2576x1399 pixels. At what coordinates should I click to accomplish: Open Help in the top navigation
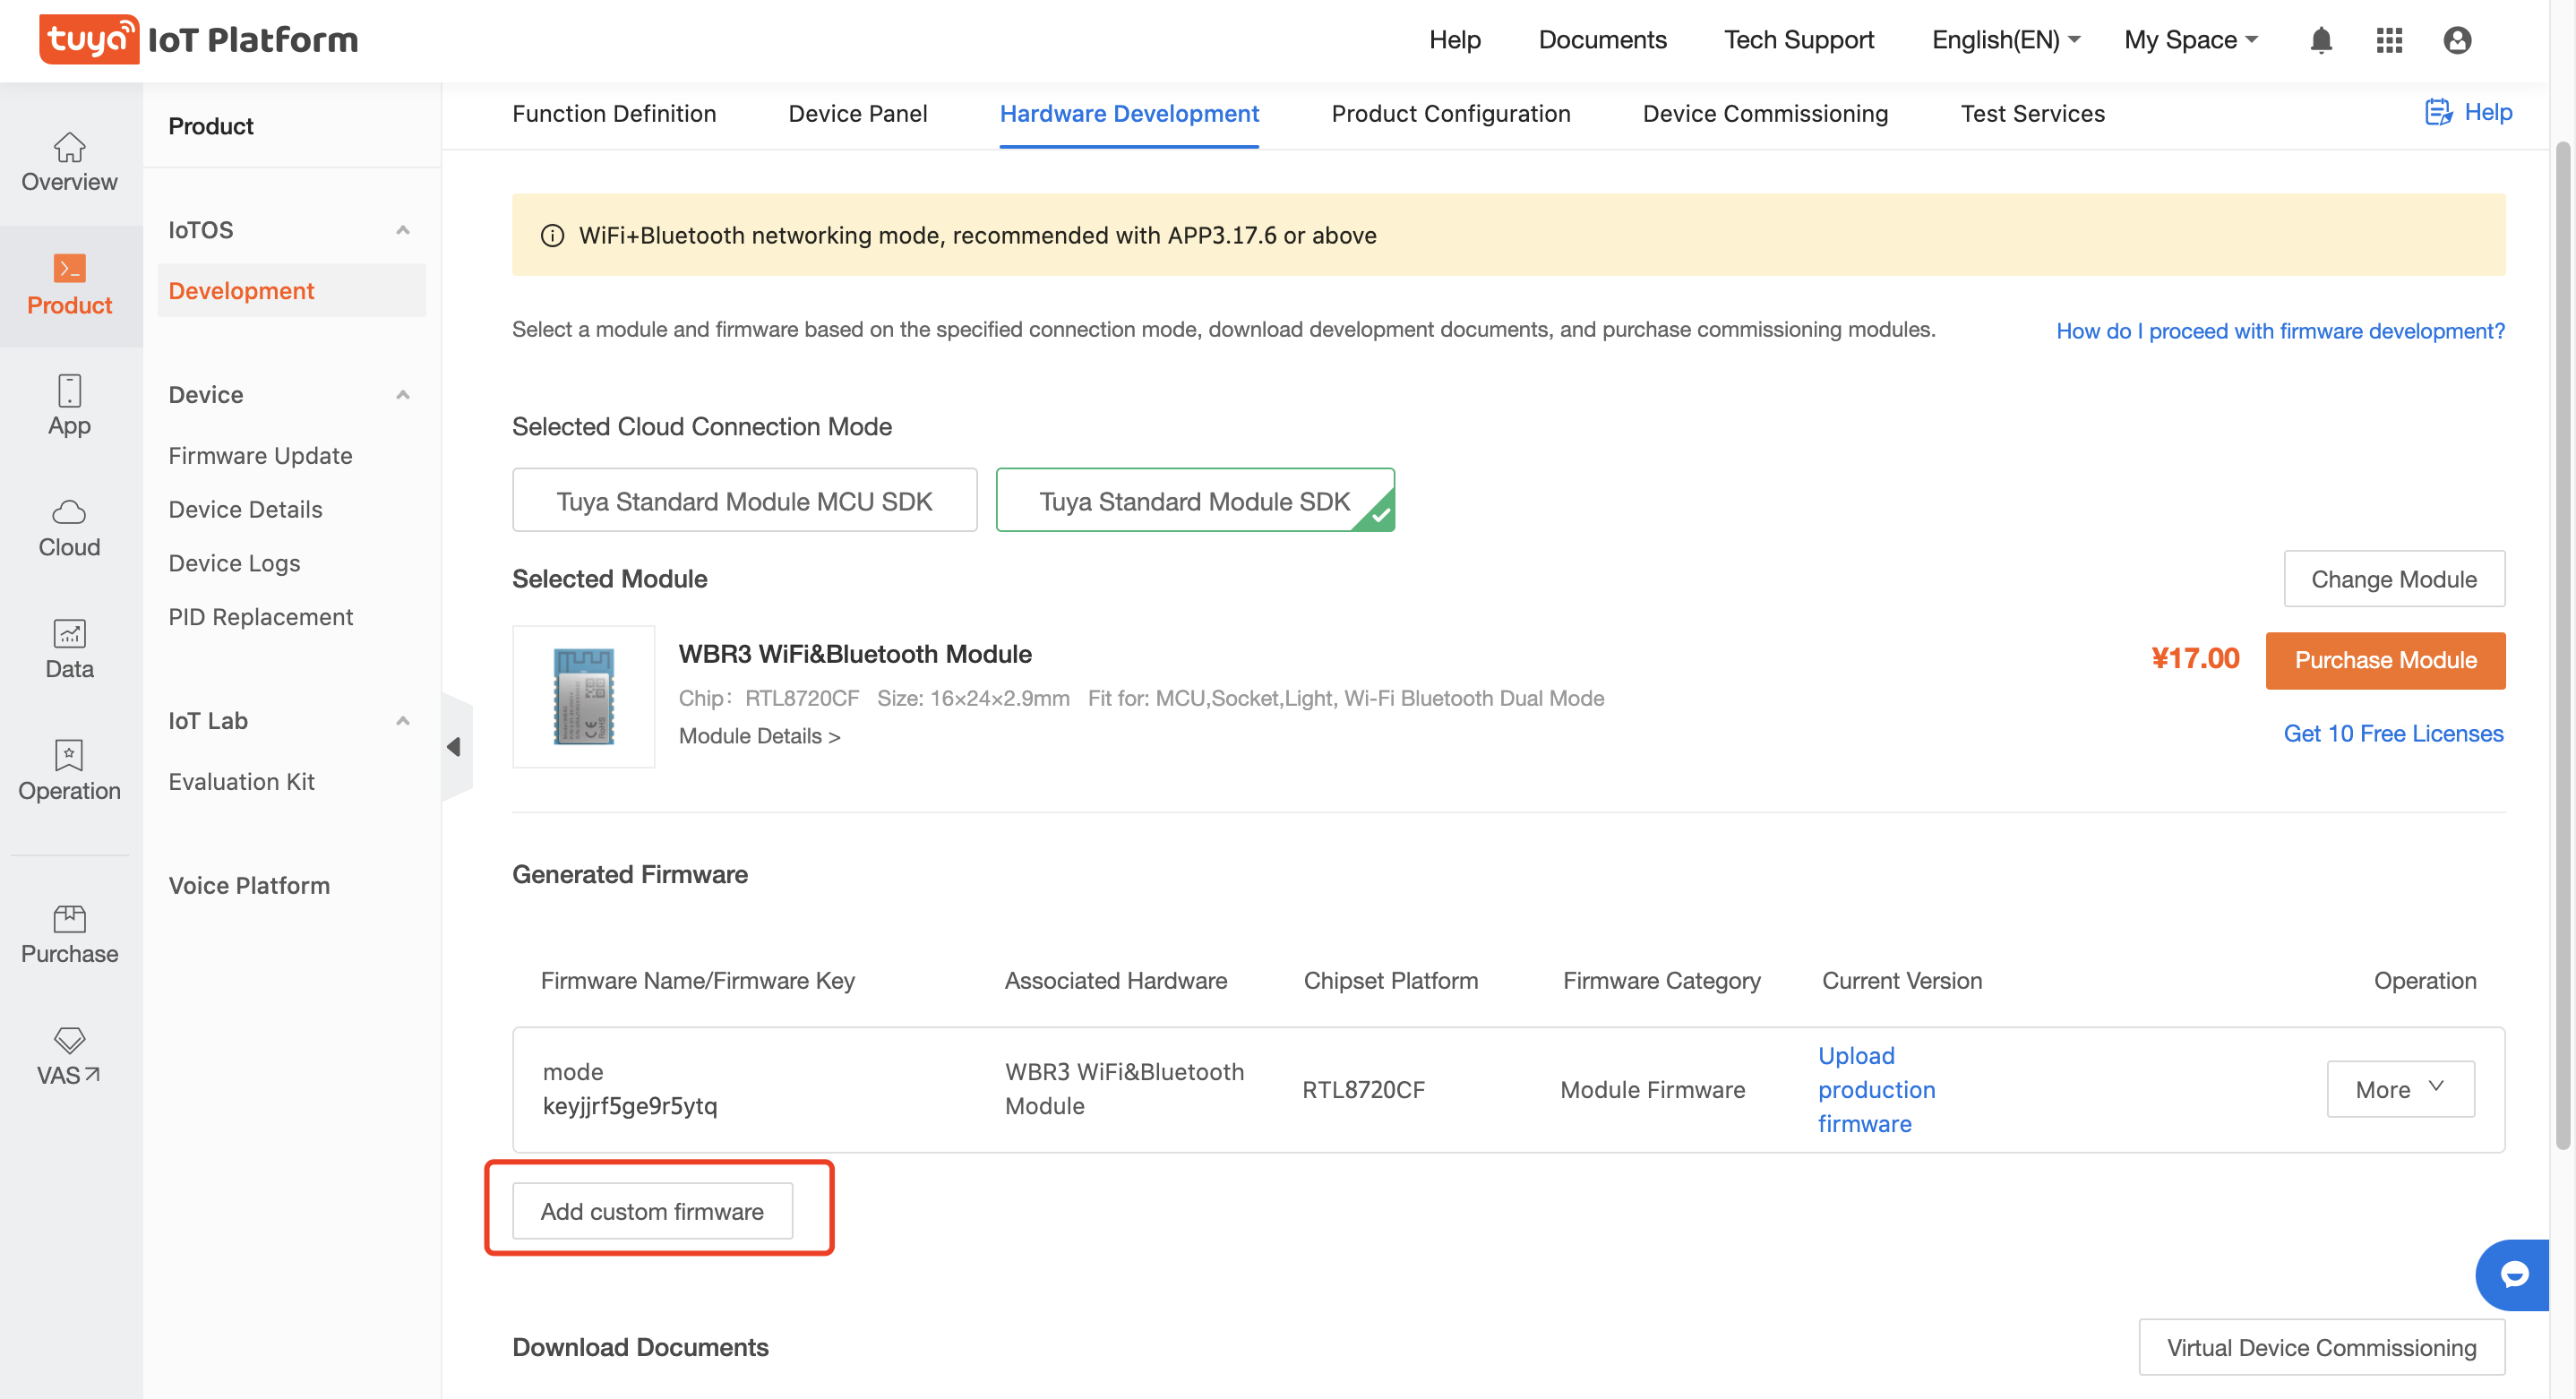1454,40
